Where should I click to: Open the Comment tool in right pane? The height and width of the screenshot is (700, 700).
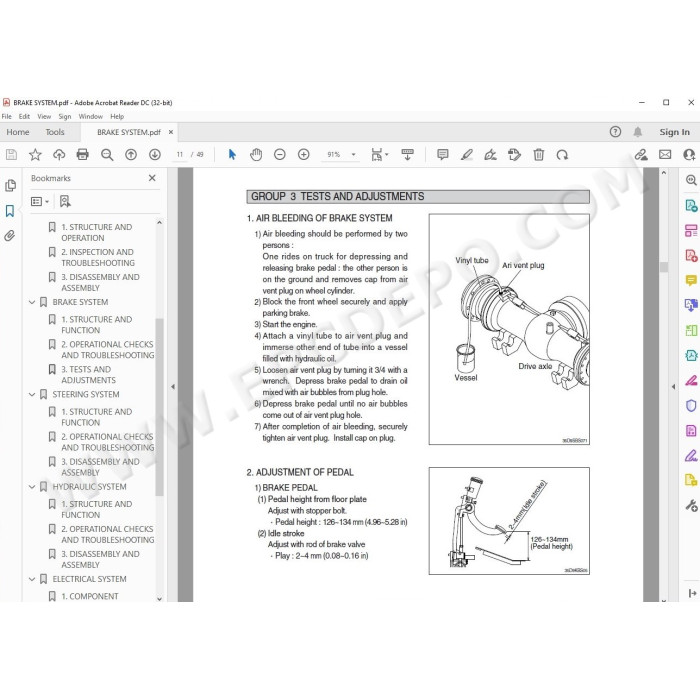tap(691, 281)
